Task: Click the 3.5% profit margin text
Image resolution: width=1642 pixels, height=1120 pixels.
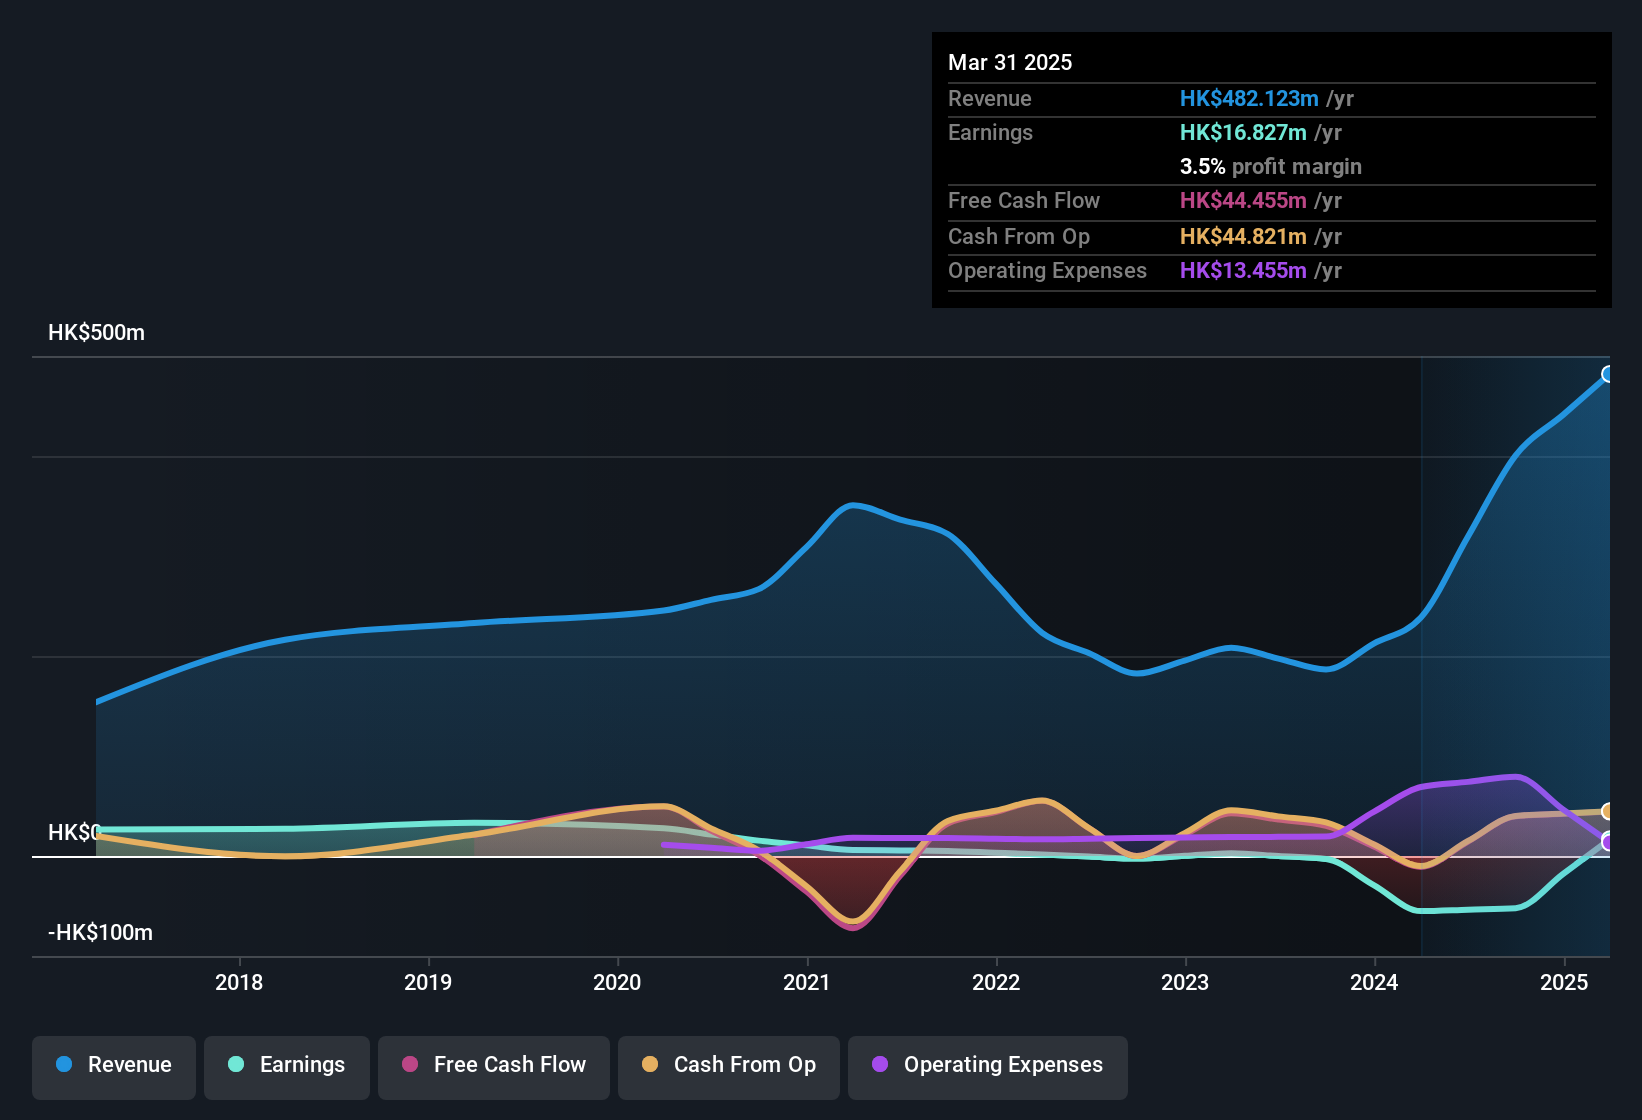Action: coord(1271,166)
